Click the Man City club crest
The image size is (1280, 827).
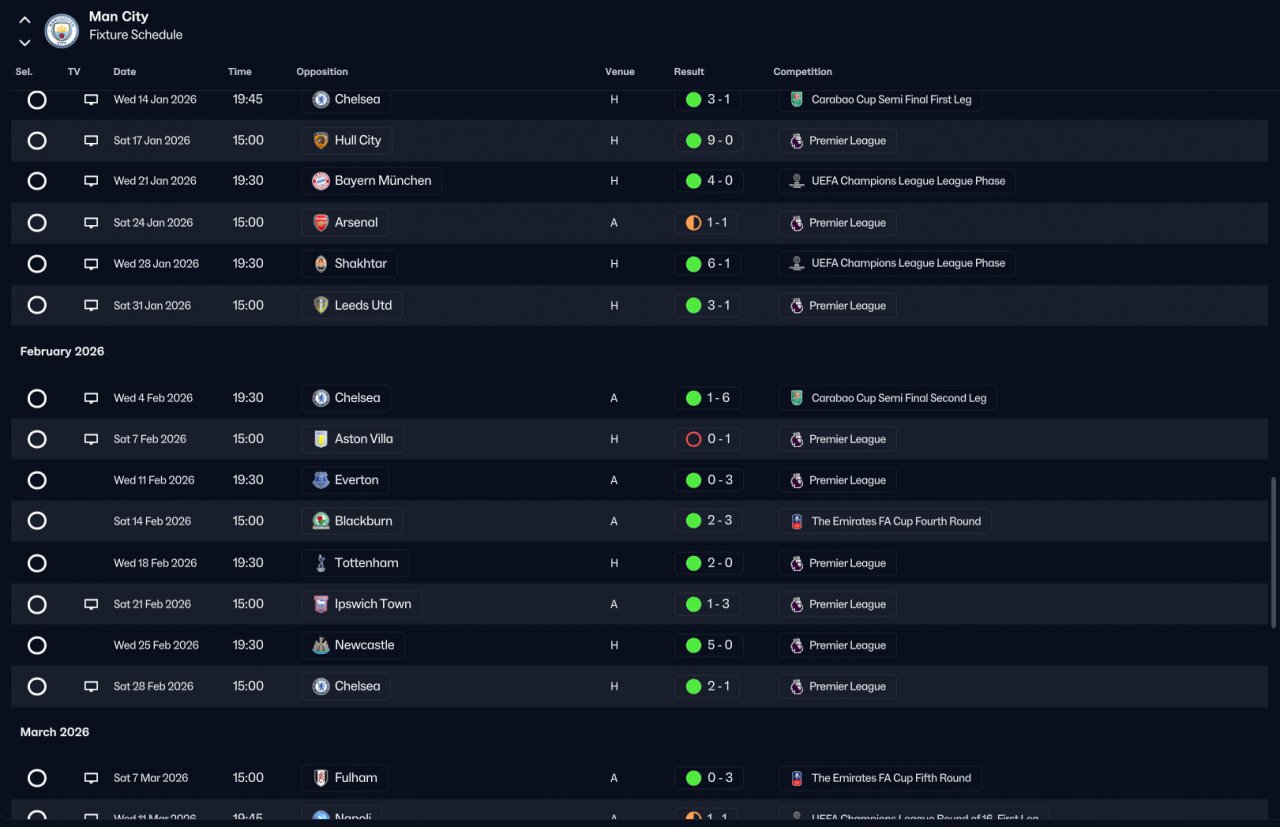[x=62, y=31]
